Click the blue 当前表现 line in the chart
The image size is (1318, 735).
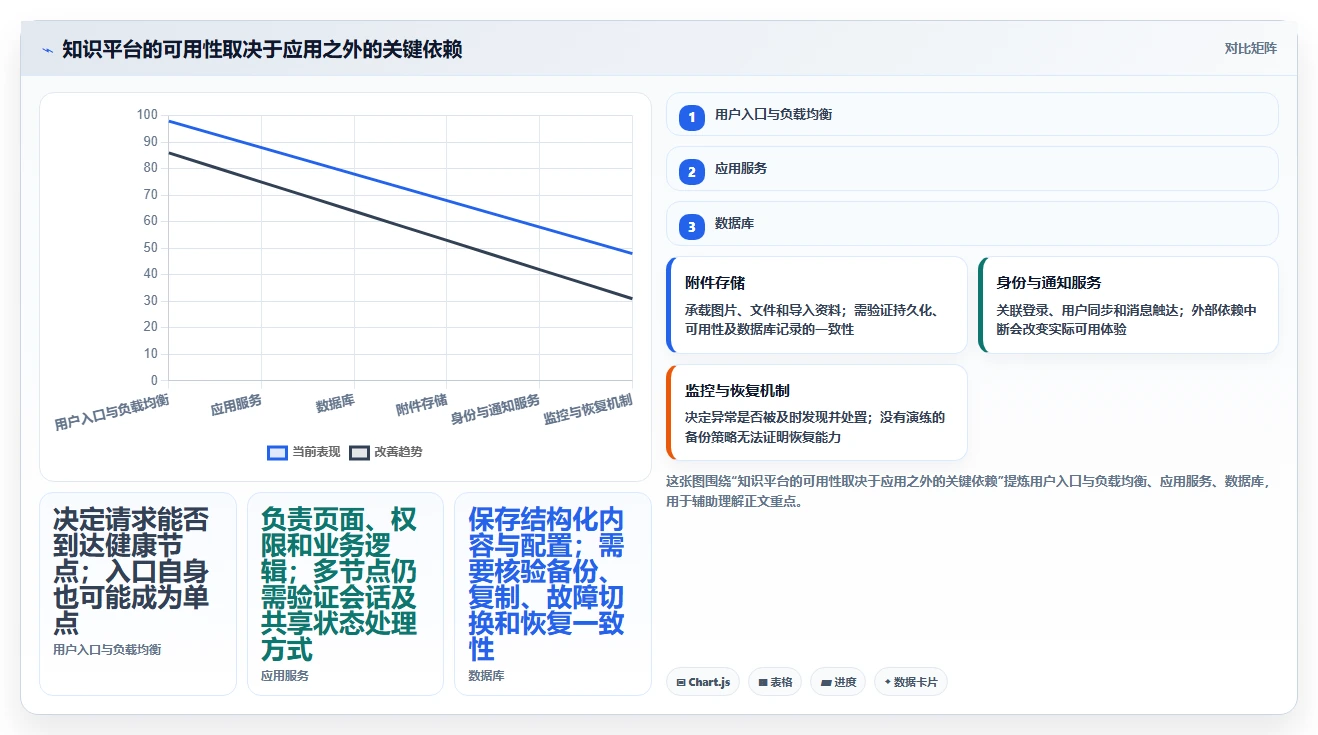(x=400, y=185)
